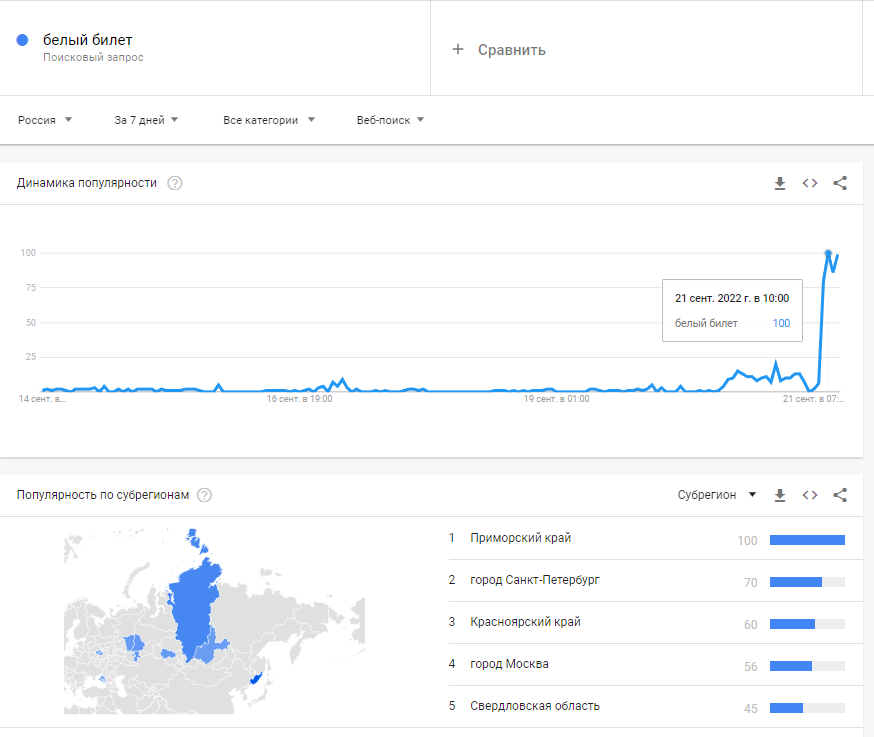Open help tooltip beside Динамика популярности
This screenshot has height=737, width=874.
pyautogui.click(x=175, y=183)
